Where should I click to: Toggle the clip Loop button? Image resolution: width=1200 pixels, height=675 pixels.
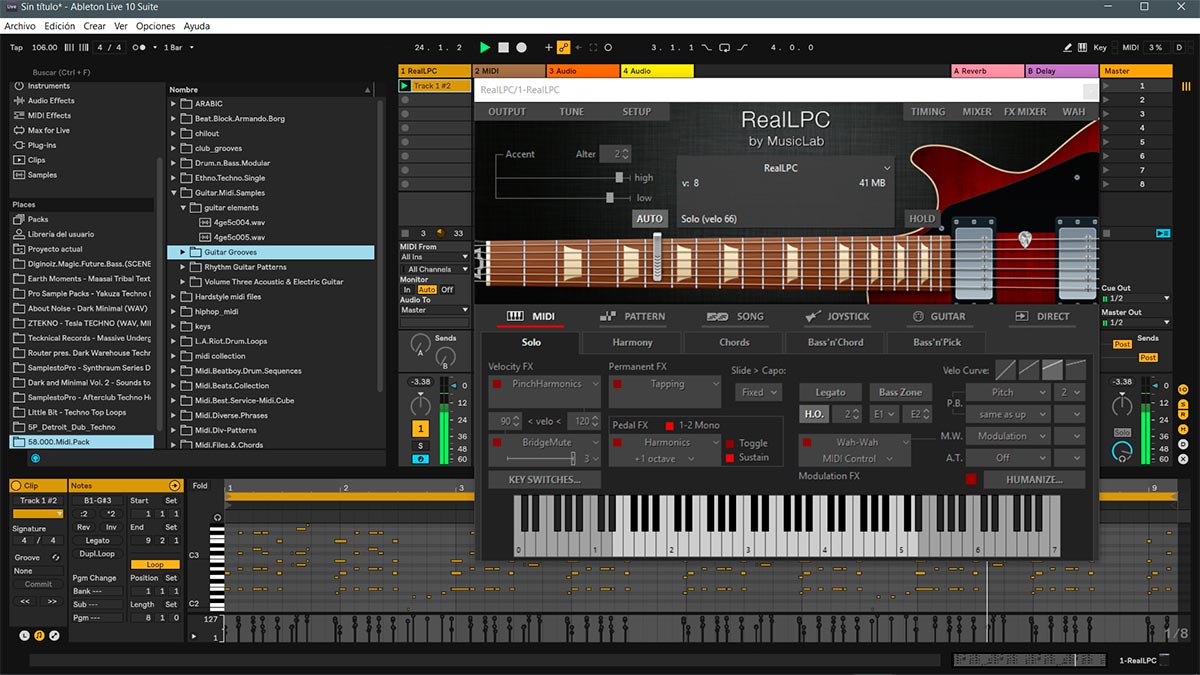[155, 564]
